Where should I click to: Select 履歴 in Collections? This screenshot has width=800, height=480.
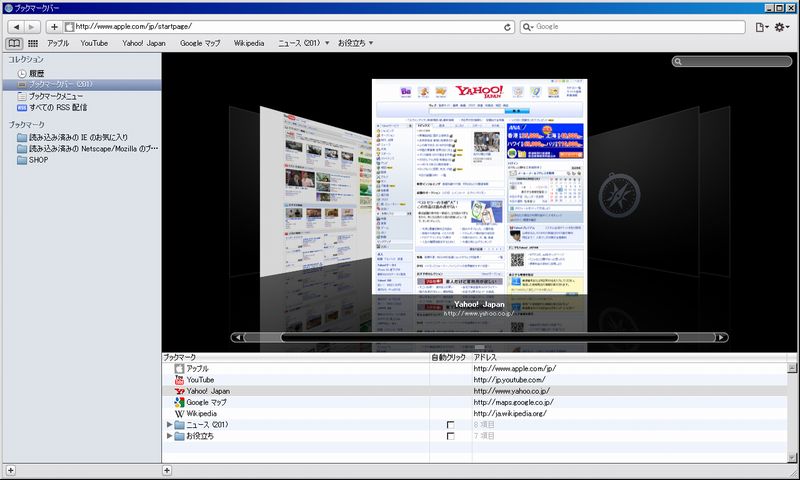tap(37, 74)
